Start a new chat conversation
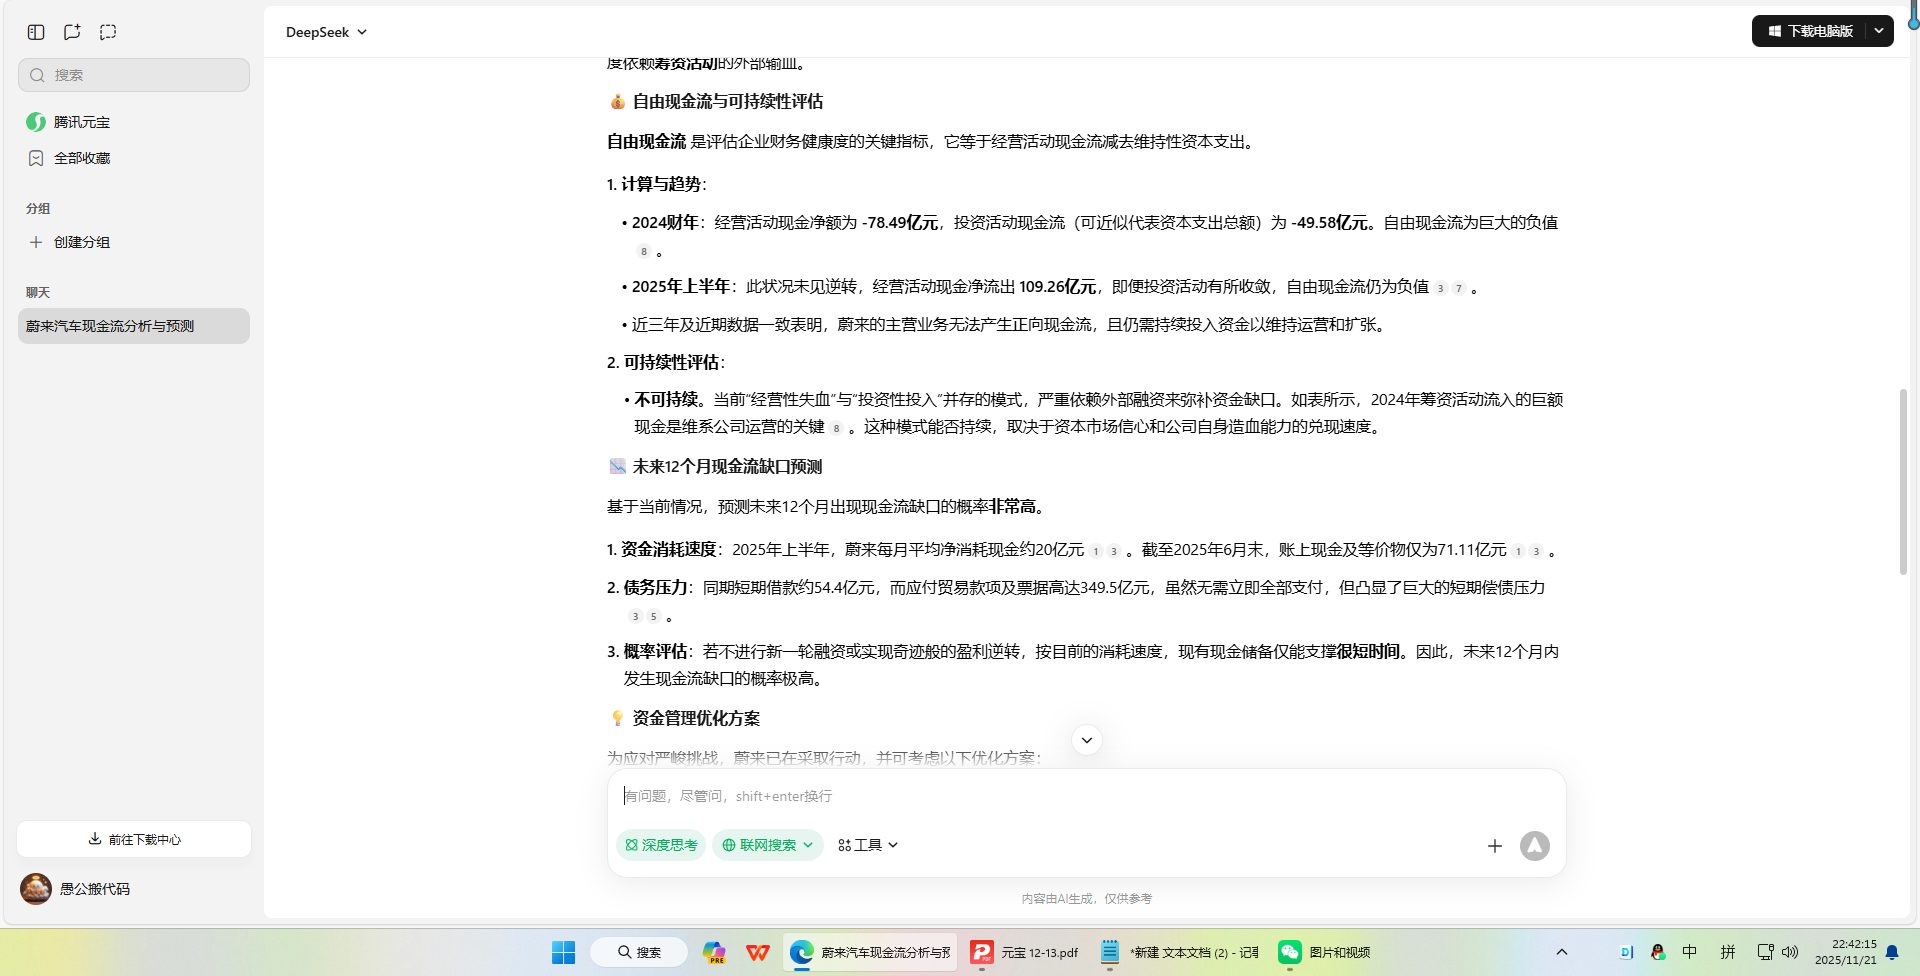Viewport: 1920px width, 976px height. click(71, 31)
